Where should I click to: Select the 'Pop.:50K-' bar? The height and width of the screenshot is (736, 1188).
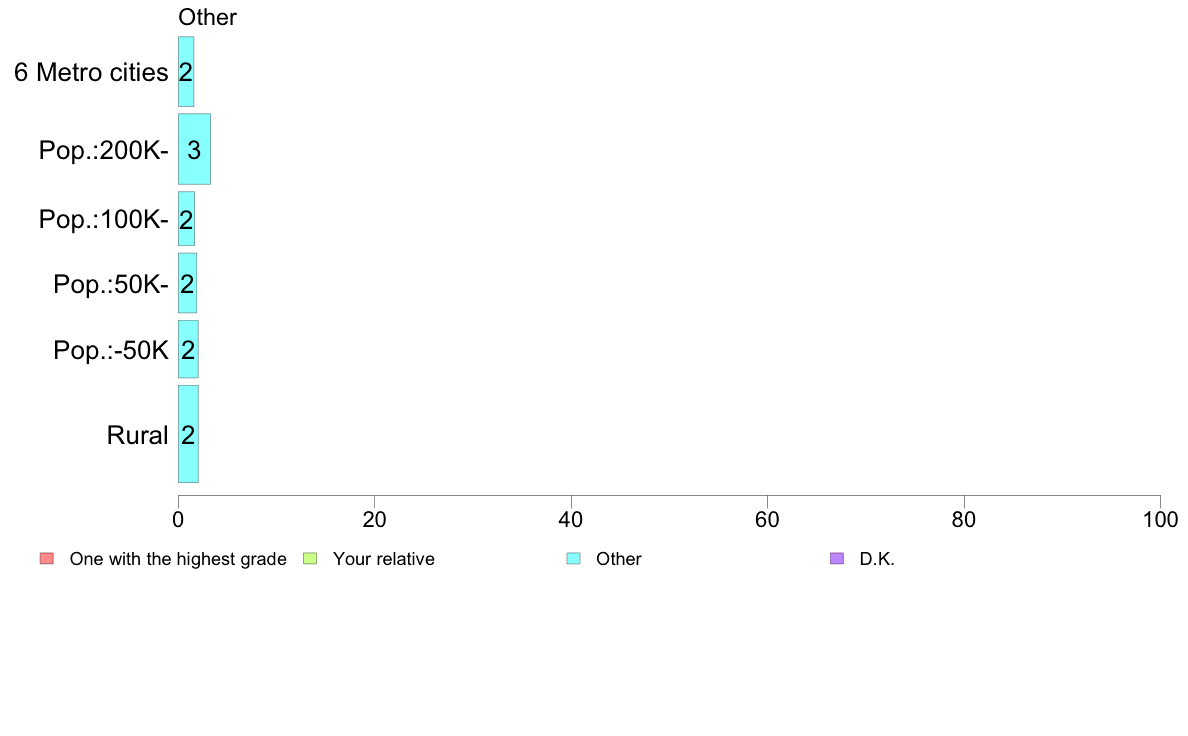pos(187,283)
